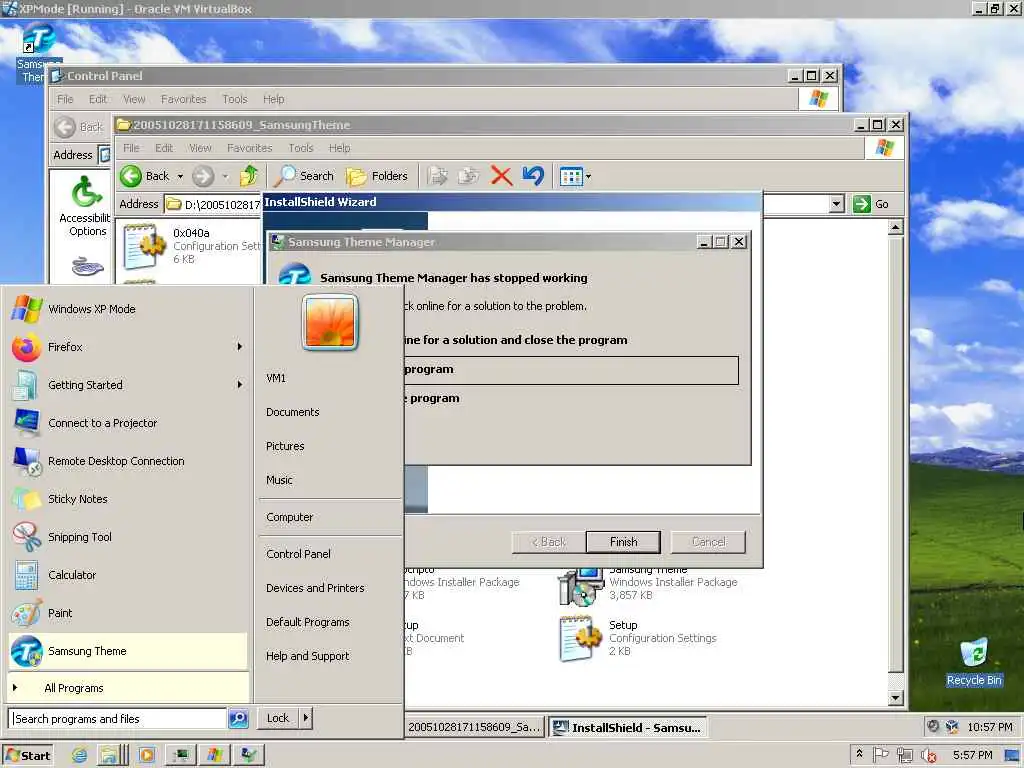
Task: Click the Search programs and files field
Action: coord(118,718)
